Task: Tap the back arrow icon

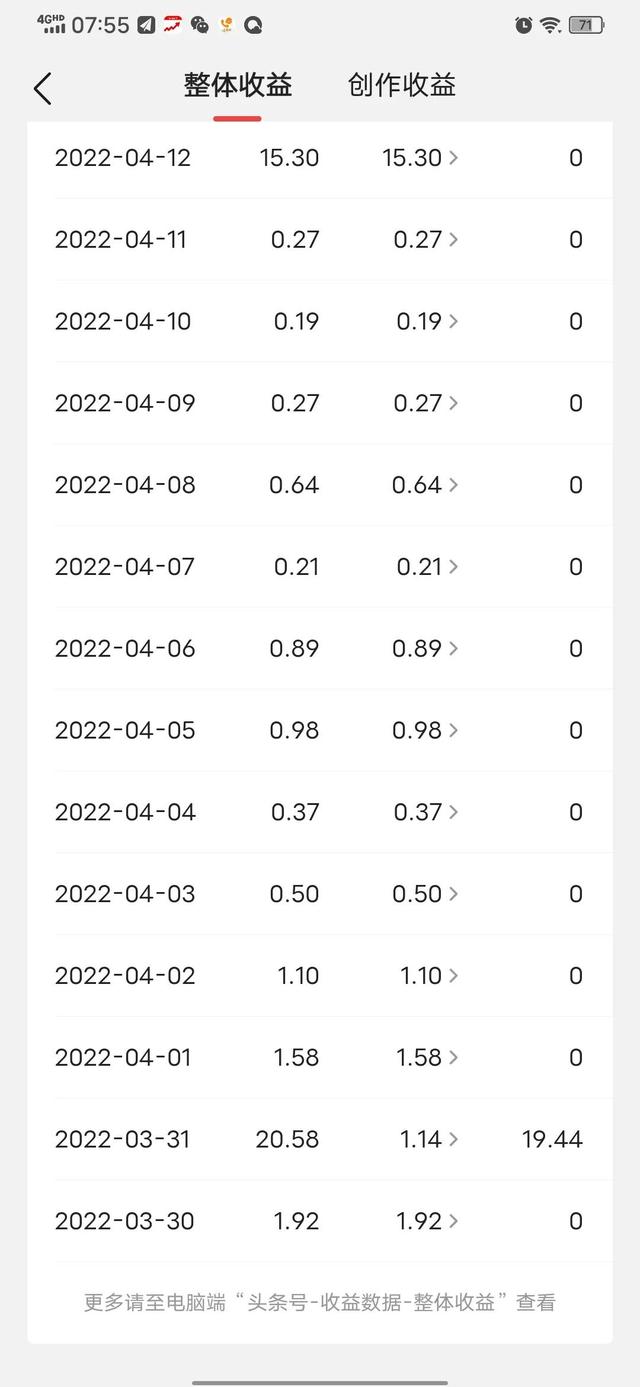Action: [x=42, y=88]
